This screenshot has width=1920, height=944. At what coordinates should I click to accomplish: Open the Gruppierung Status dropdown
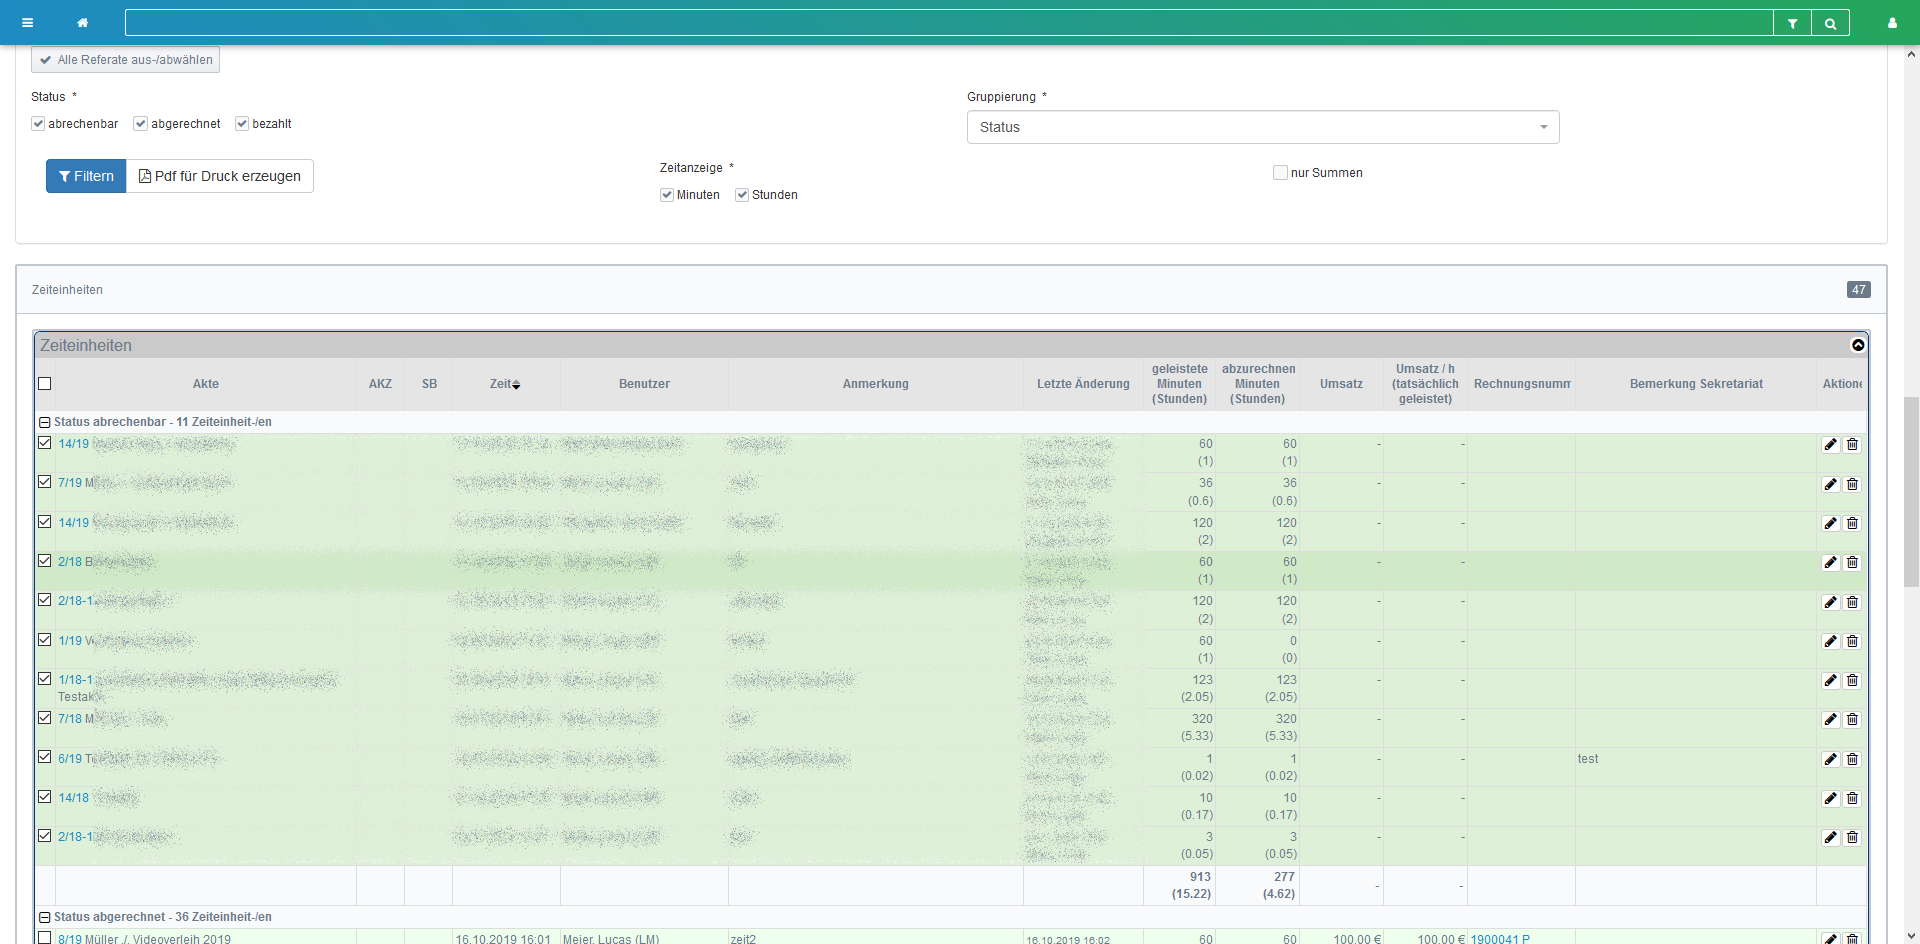click(x=1262, y=127)
